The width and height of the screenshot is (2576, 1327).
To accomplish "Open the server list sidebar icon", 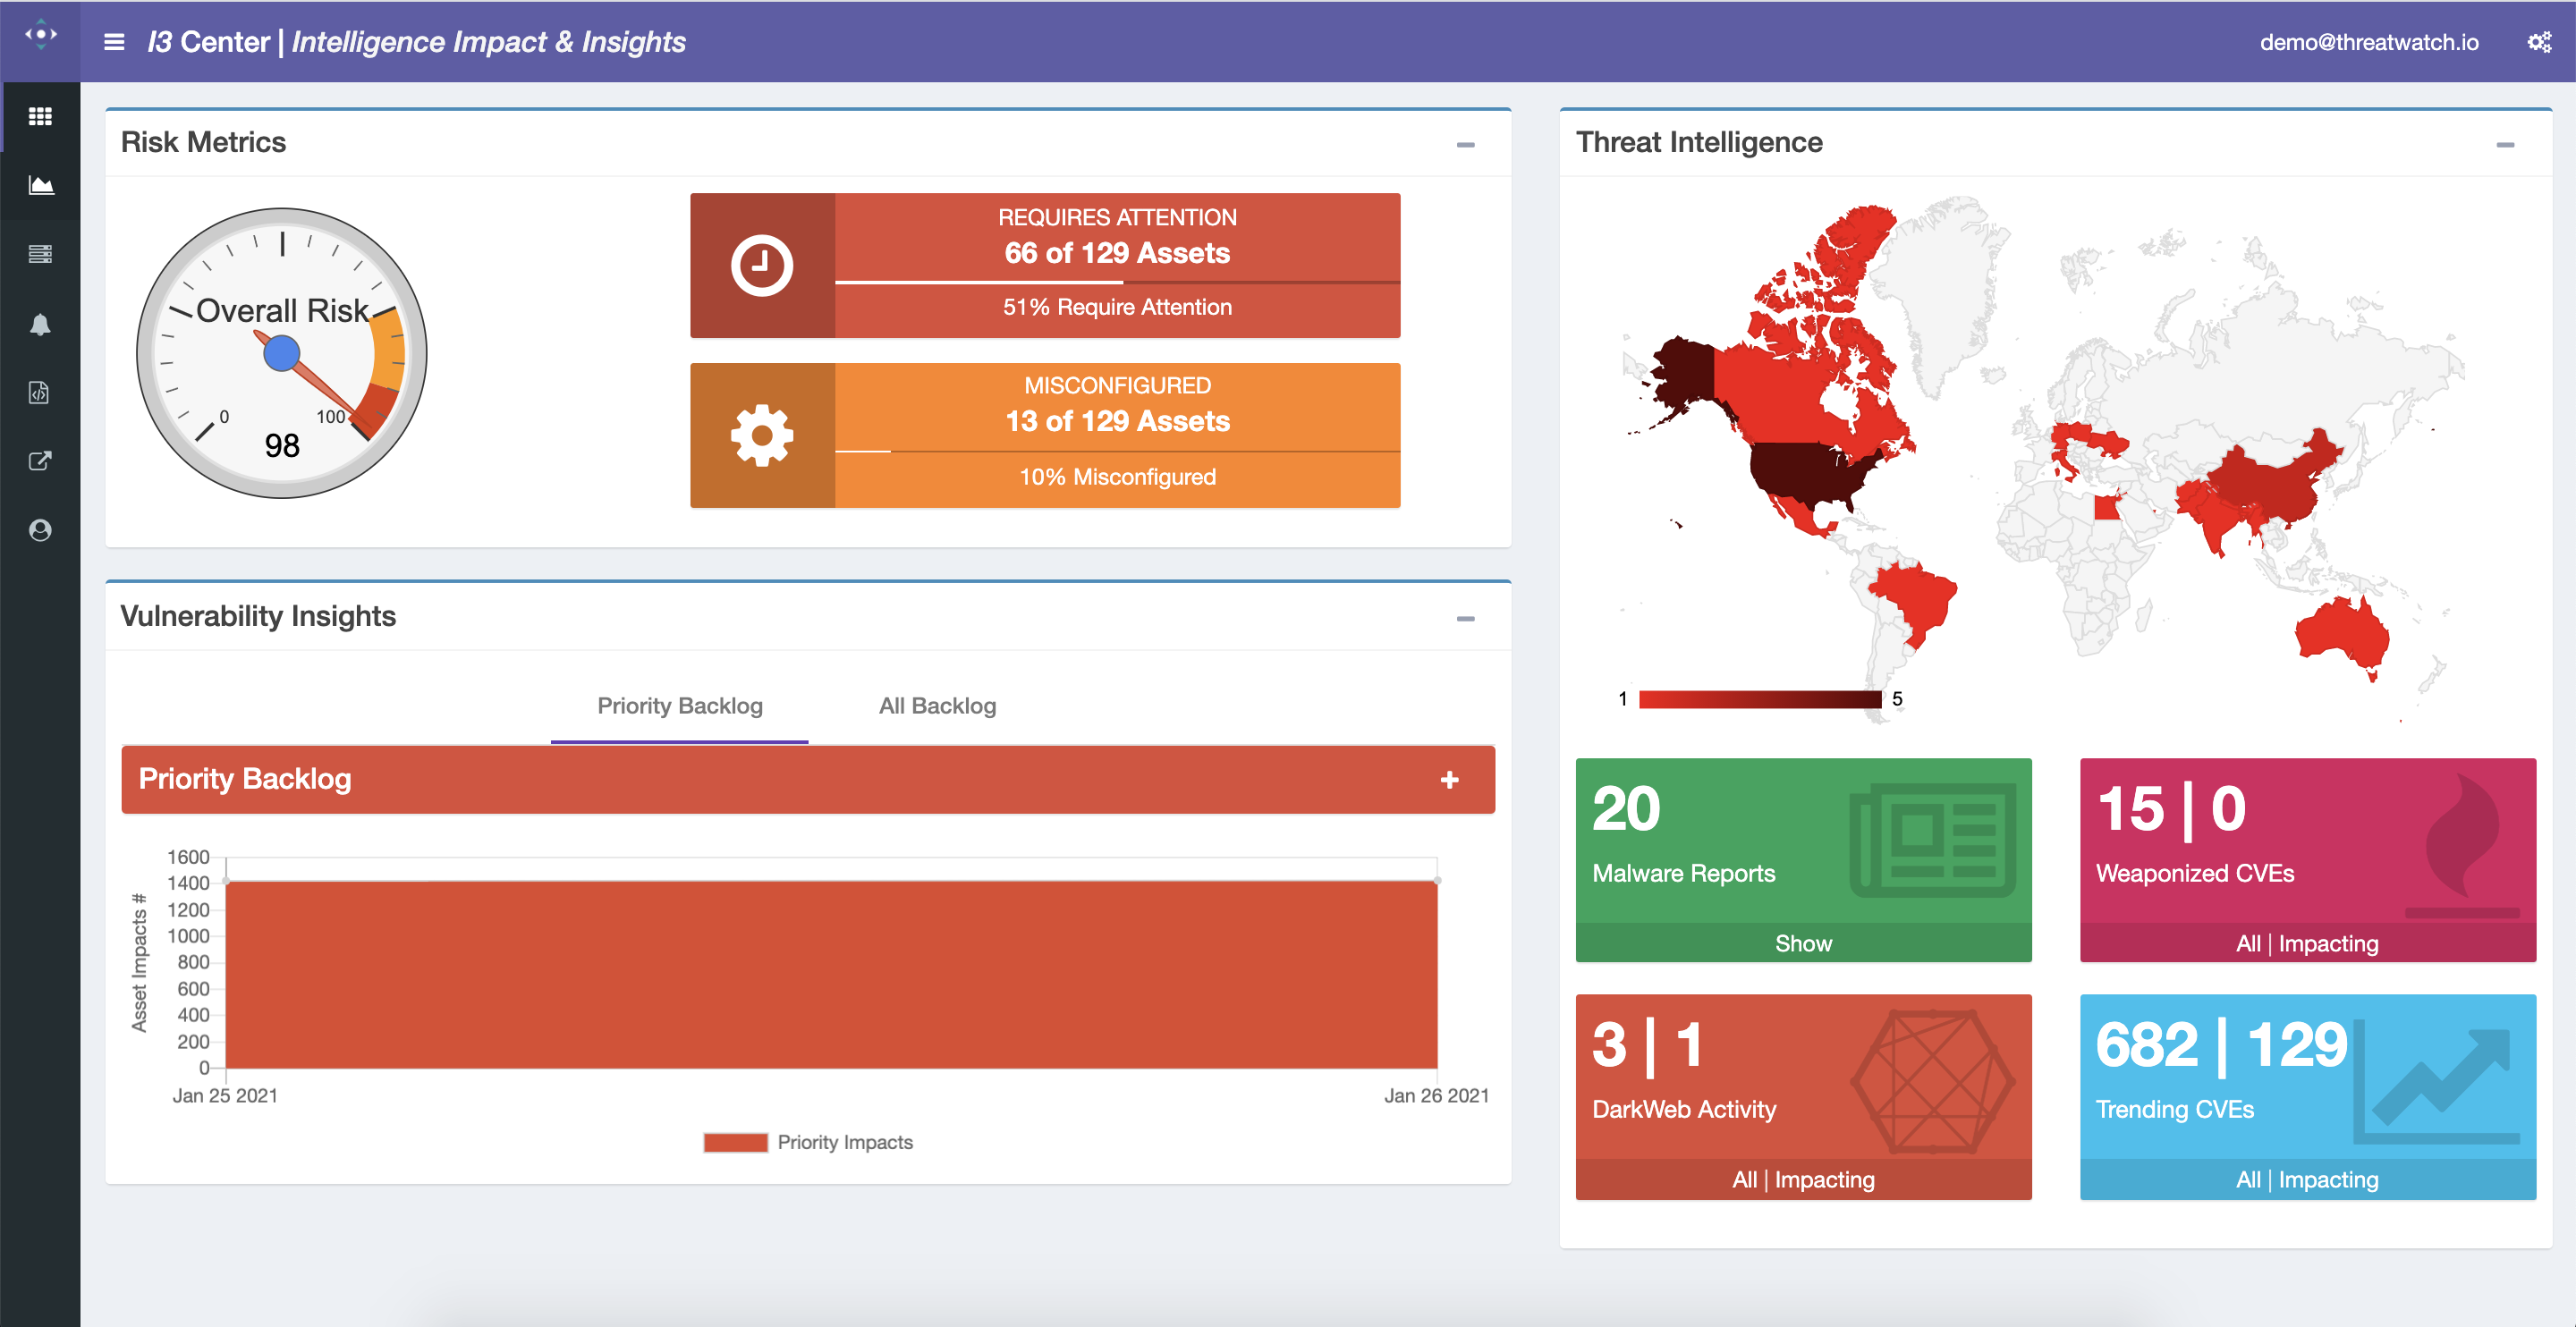I will click(40, 254).
